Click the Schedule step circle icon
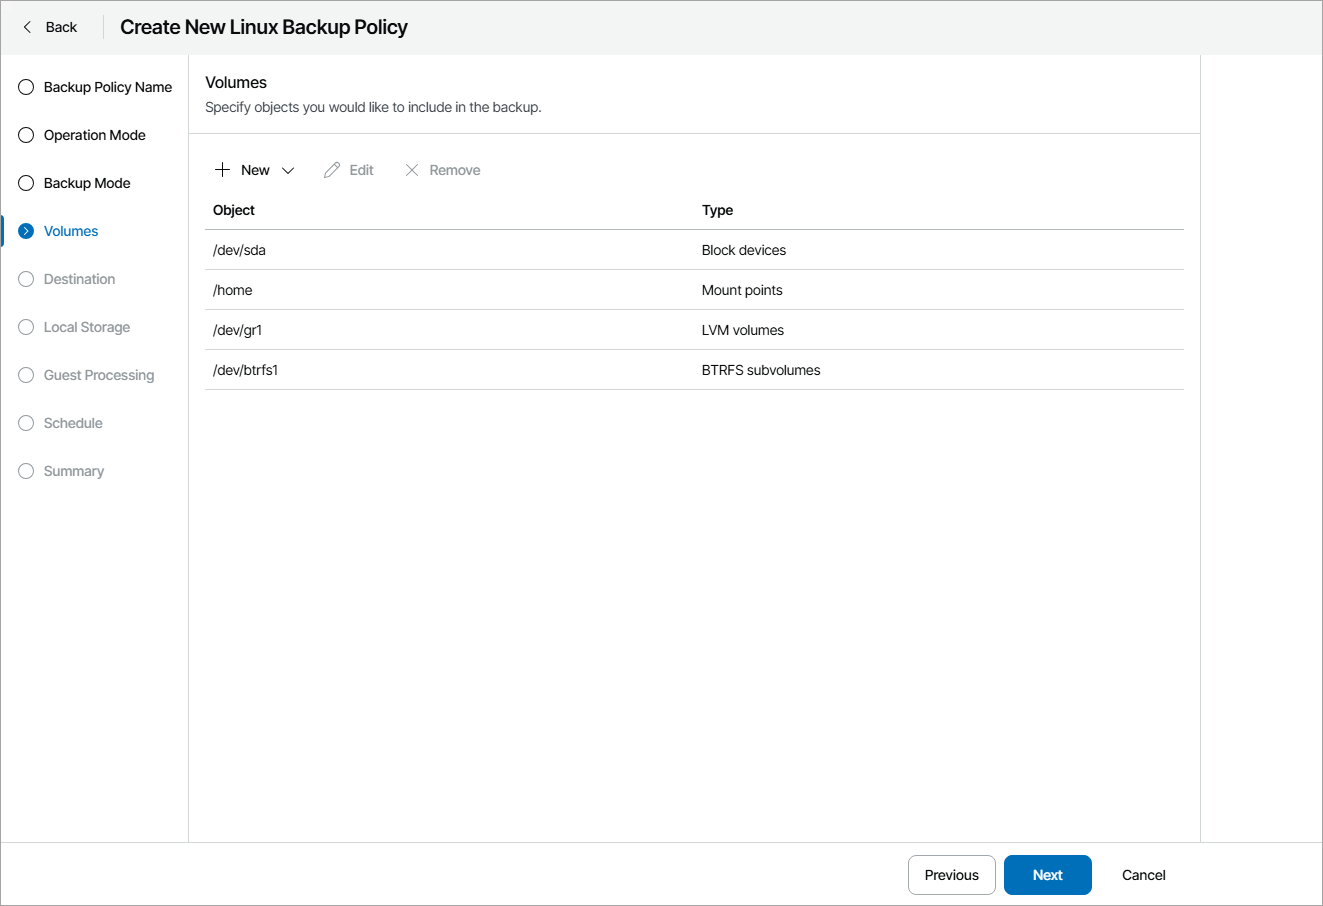The height and width of the screenshot is (906, 1323). coord(26,423)
